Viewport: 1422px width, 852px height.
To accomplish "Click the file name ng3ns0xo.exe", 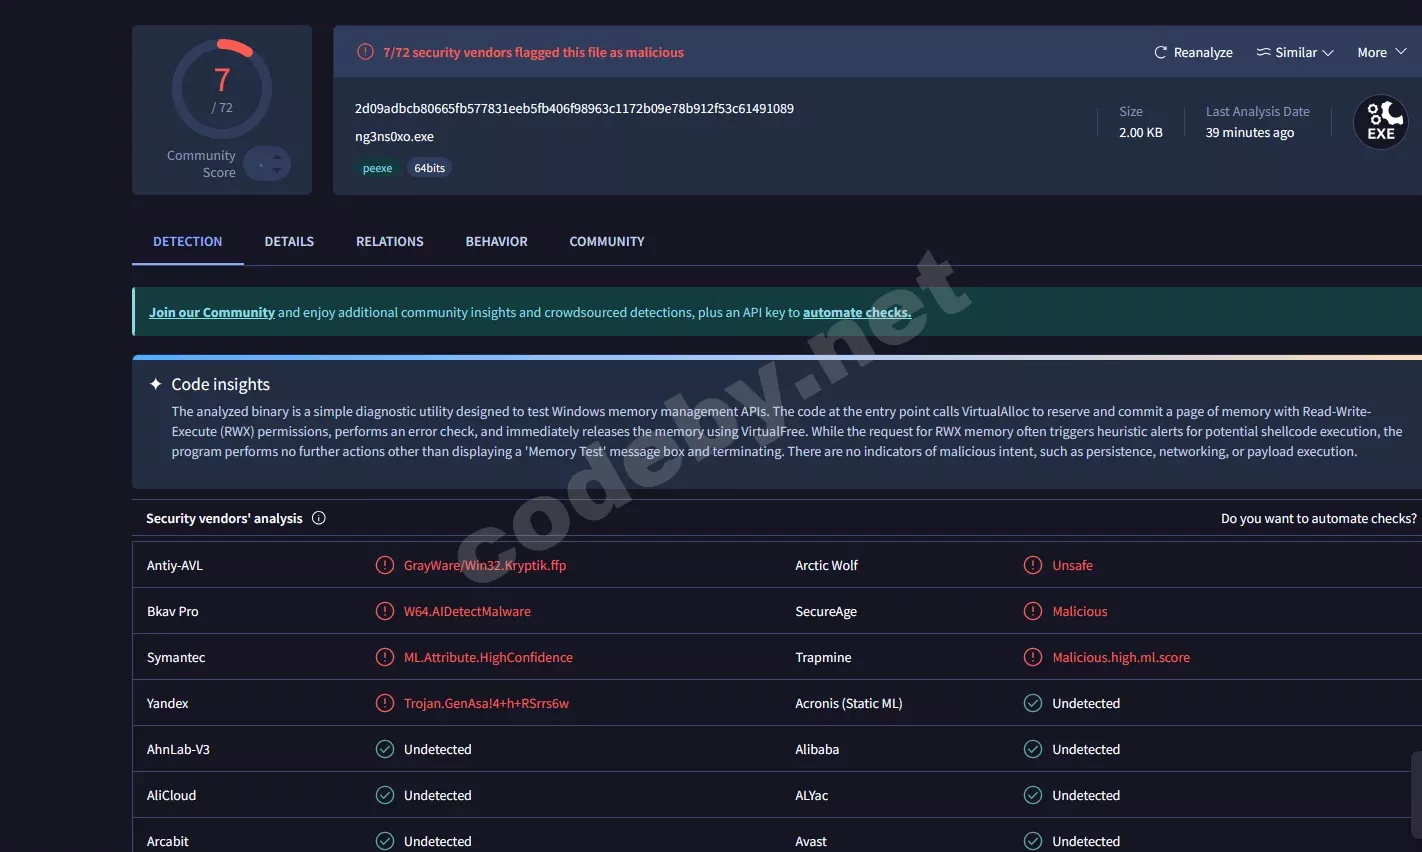I will pos(394,136).
